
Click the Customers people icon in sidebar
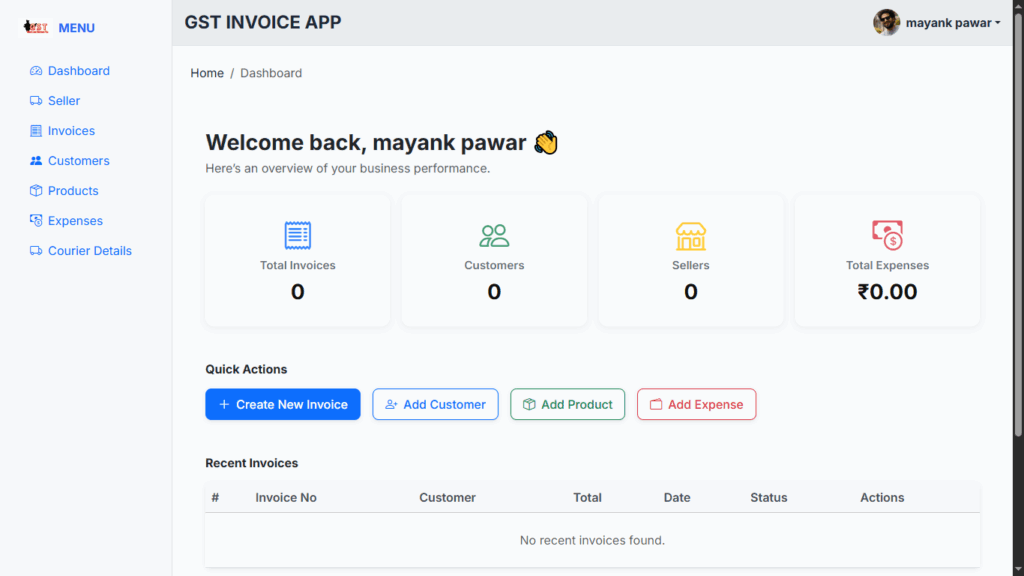point(36,161)
